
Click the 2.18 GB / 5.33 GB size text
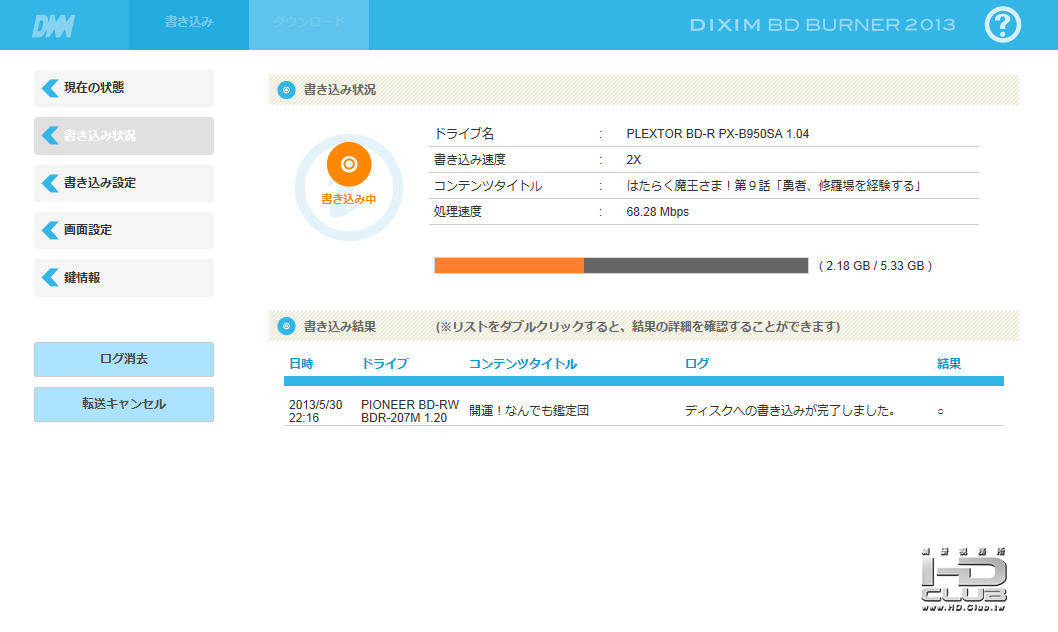coord(875,266)
